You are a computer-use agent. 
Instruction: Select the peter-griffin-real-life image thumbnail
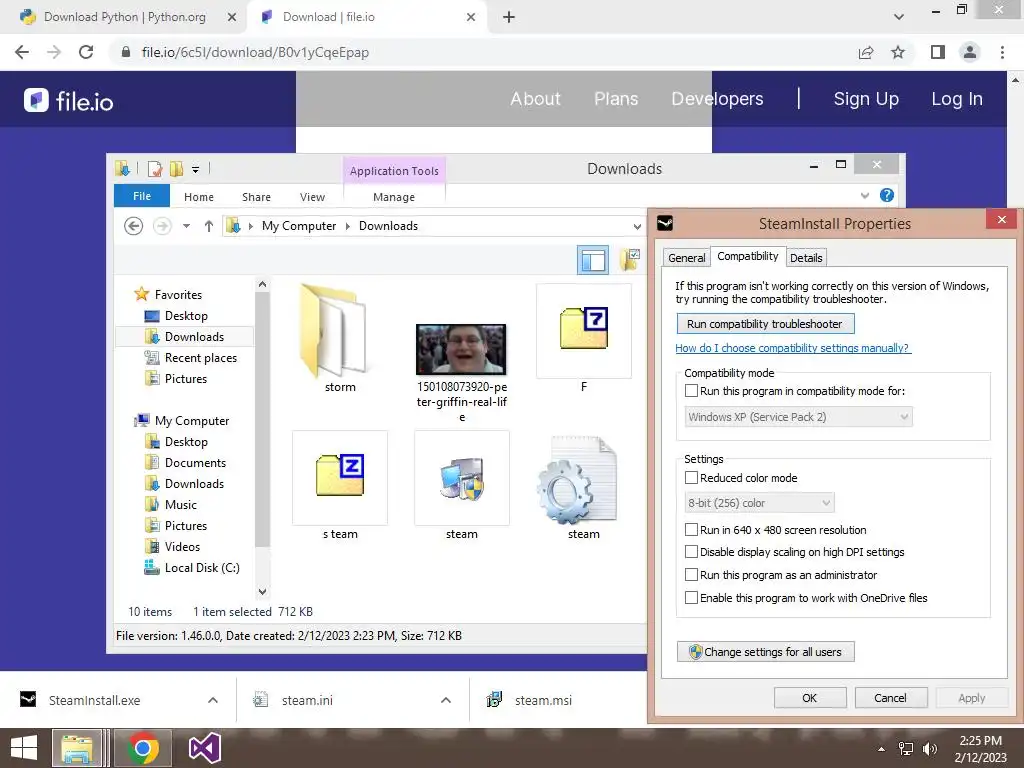pyautogui.click(x=461, y=349)
